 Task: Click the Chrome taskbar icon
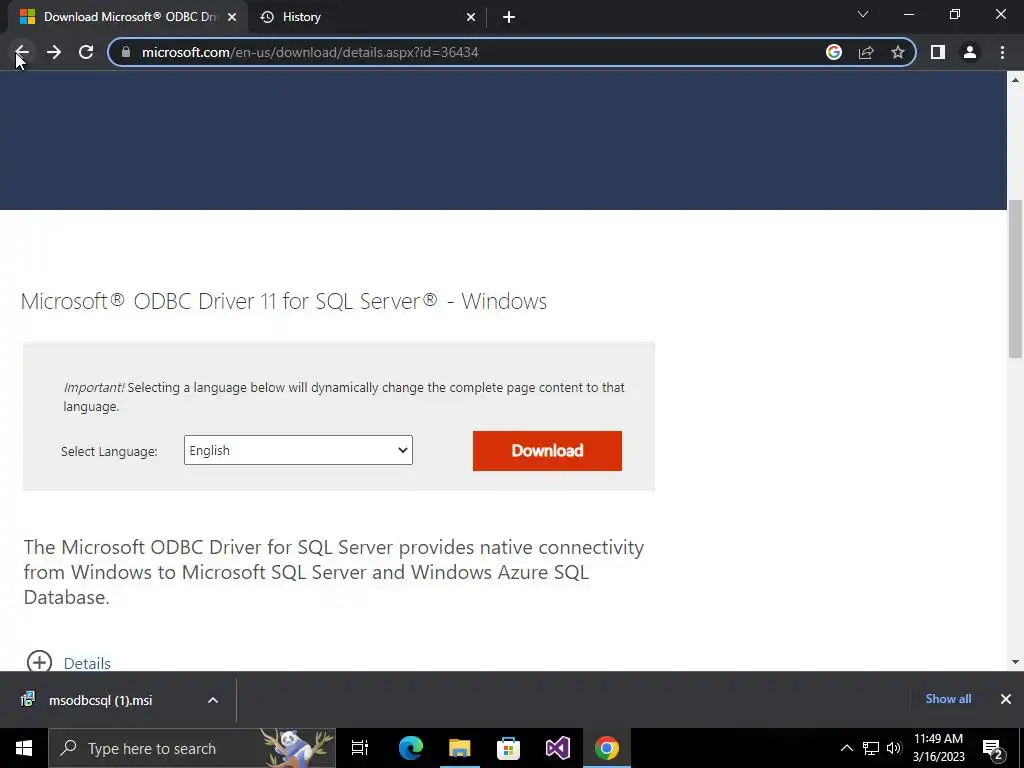click(607, 748)
